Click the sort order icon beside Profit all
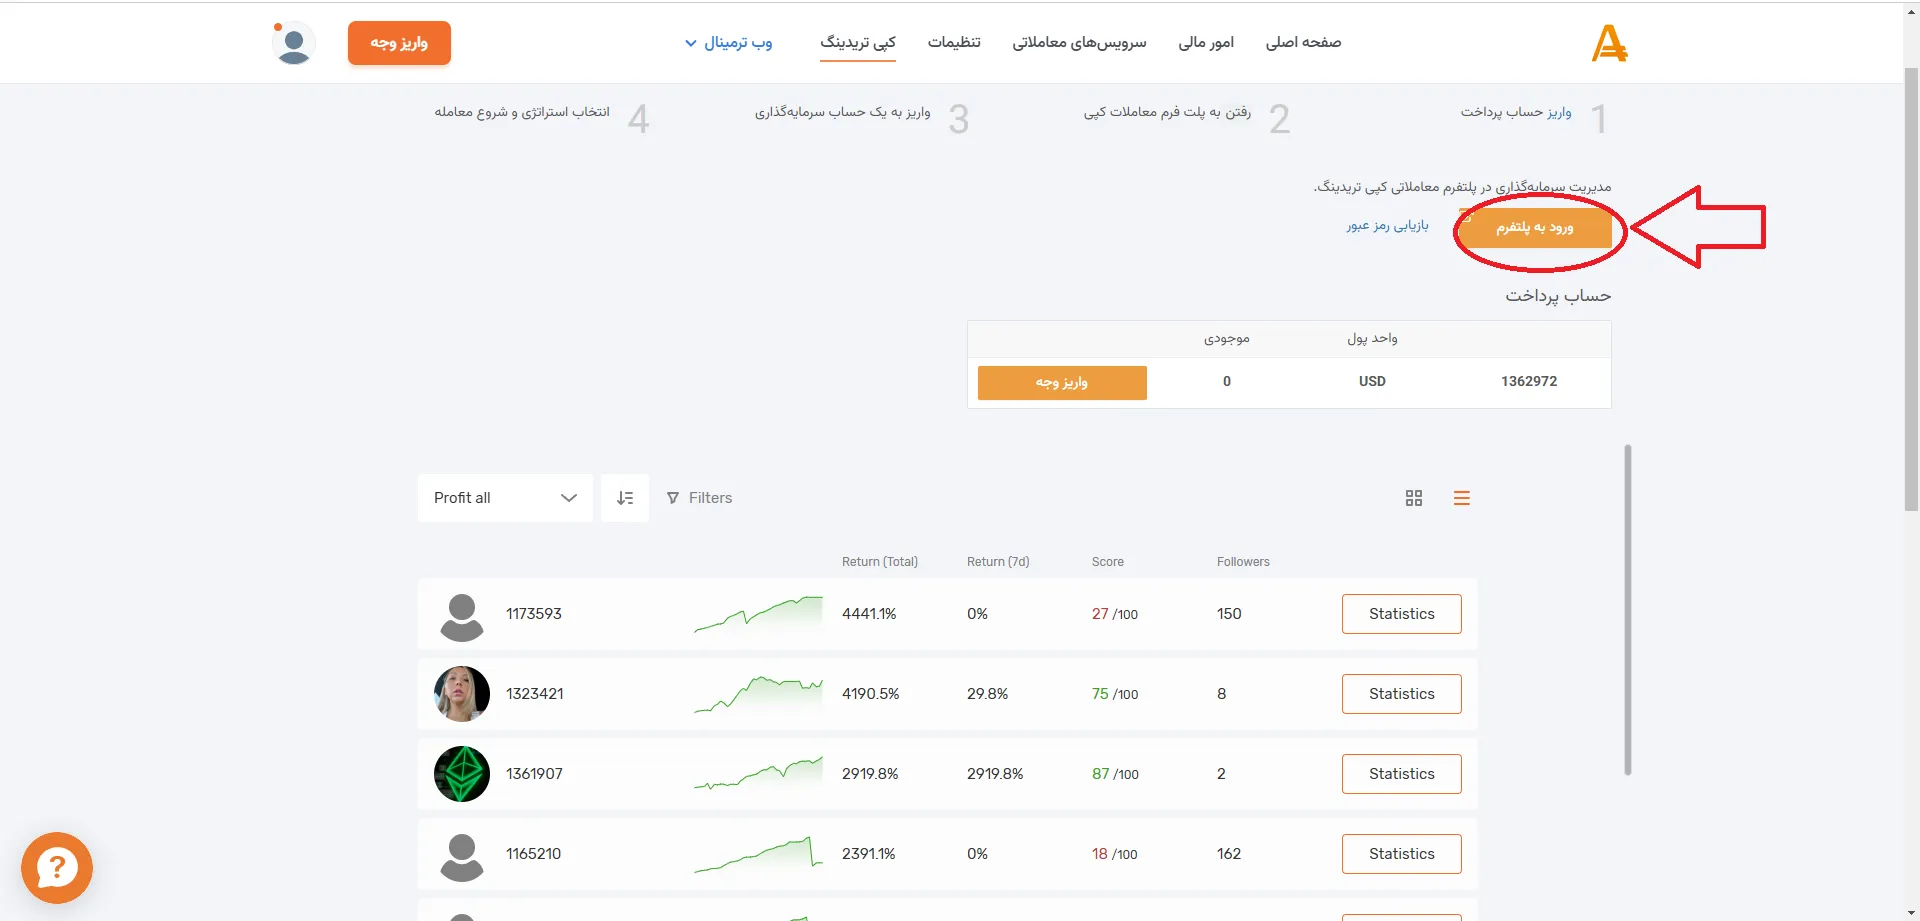Viewport: 1920px width, 921px height. click(x=625, y=497)
